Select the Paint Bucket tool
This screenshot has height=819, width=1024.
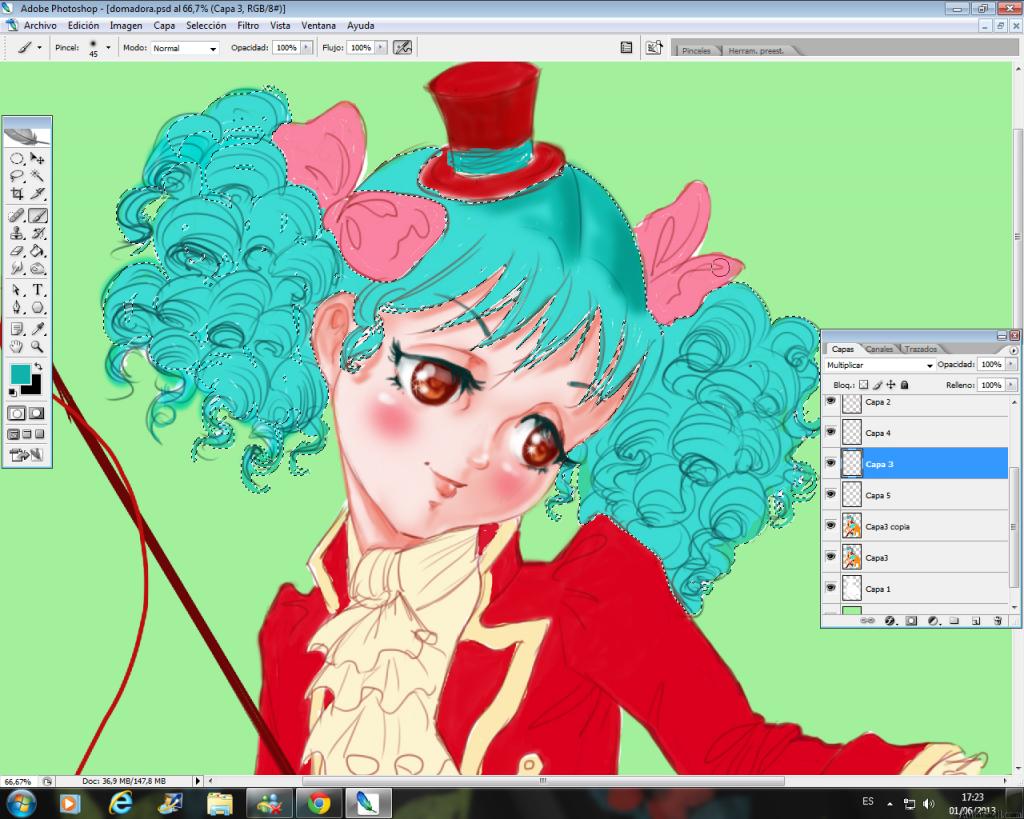pos(37,251)
